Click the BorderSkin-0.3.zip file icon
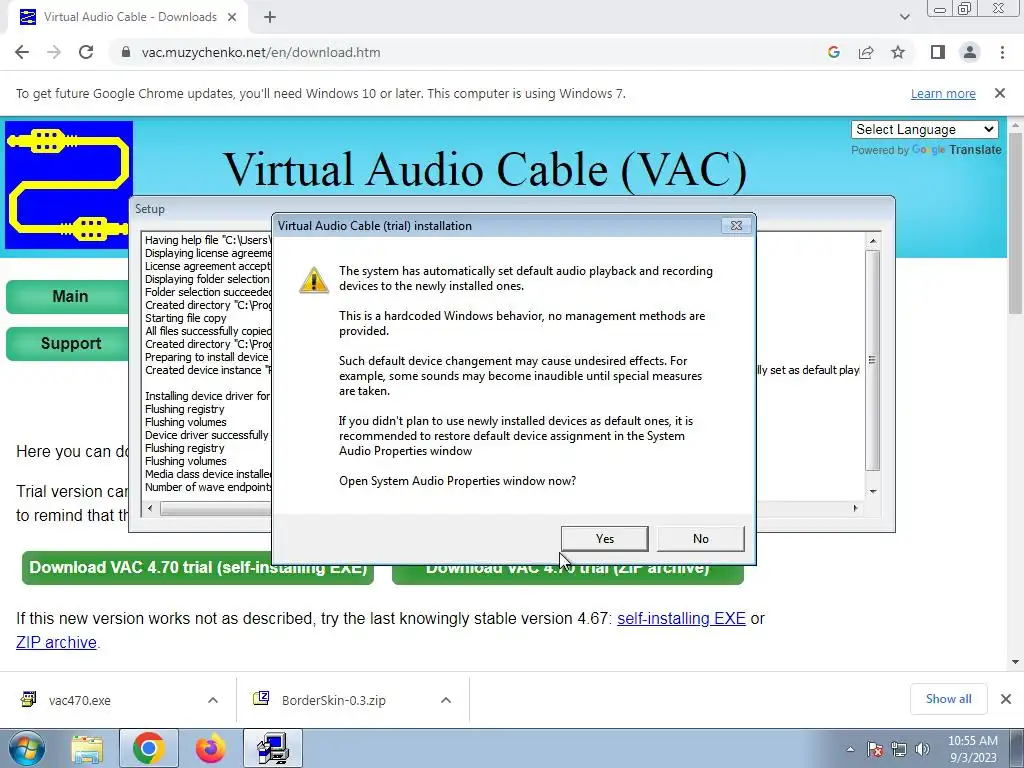Image resolution: width=1024 pixels, height=768 pixels. [261, 699]
